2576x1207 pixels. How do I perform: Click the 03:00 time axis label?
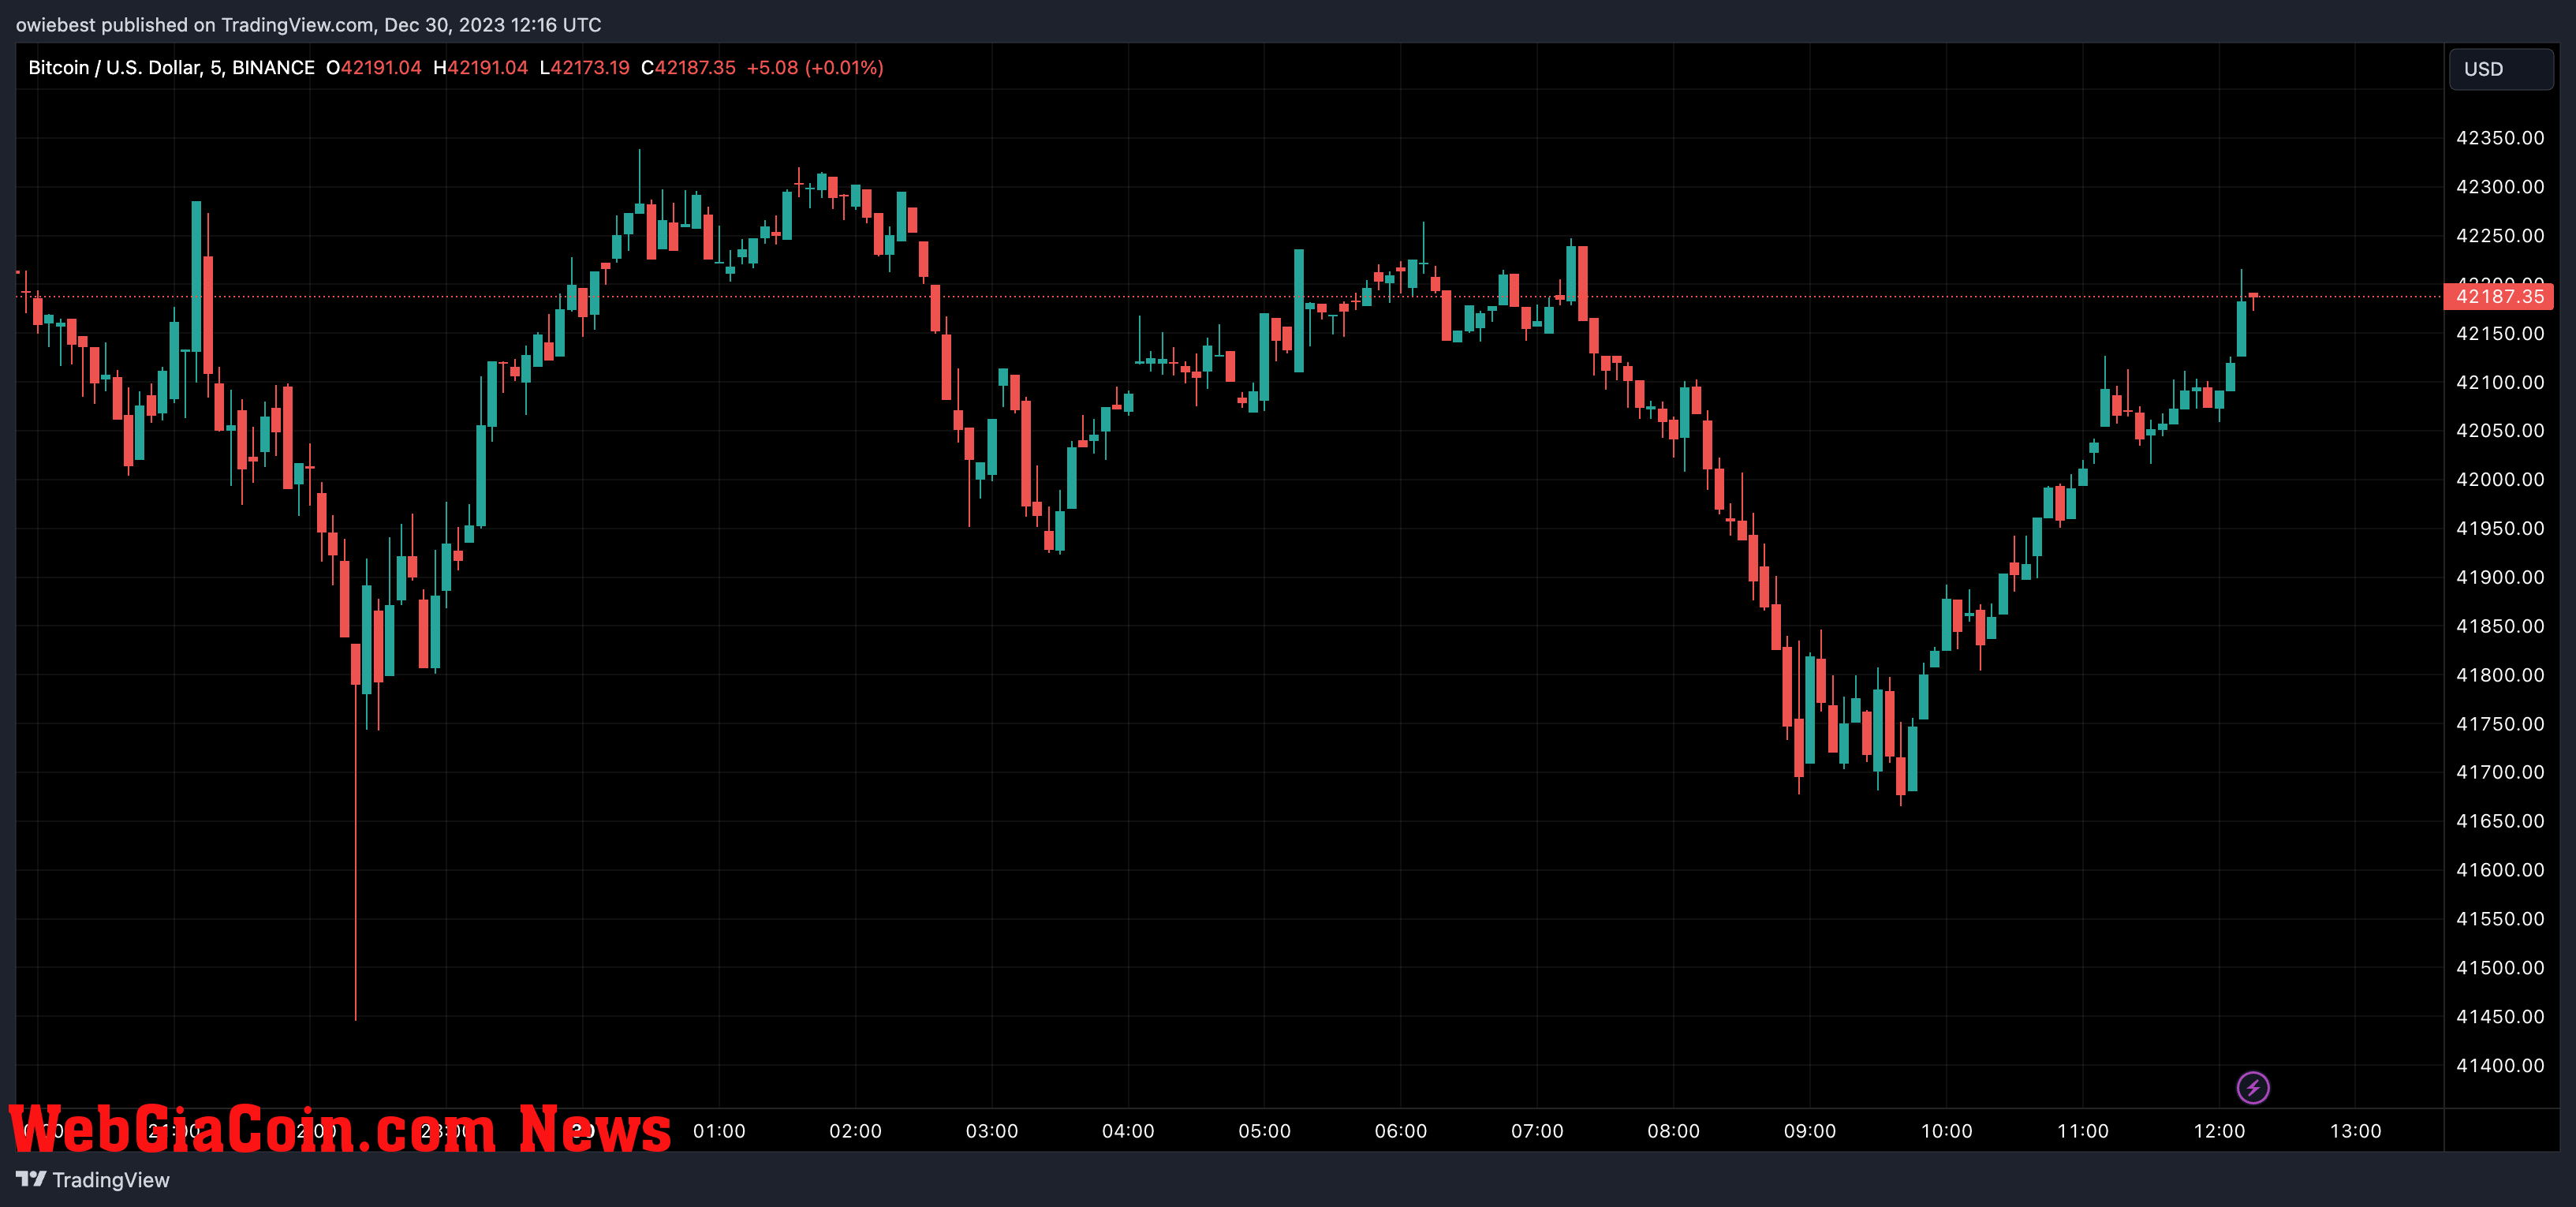tap(992, 1131)
